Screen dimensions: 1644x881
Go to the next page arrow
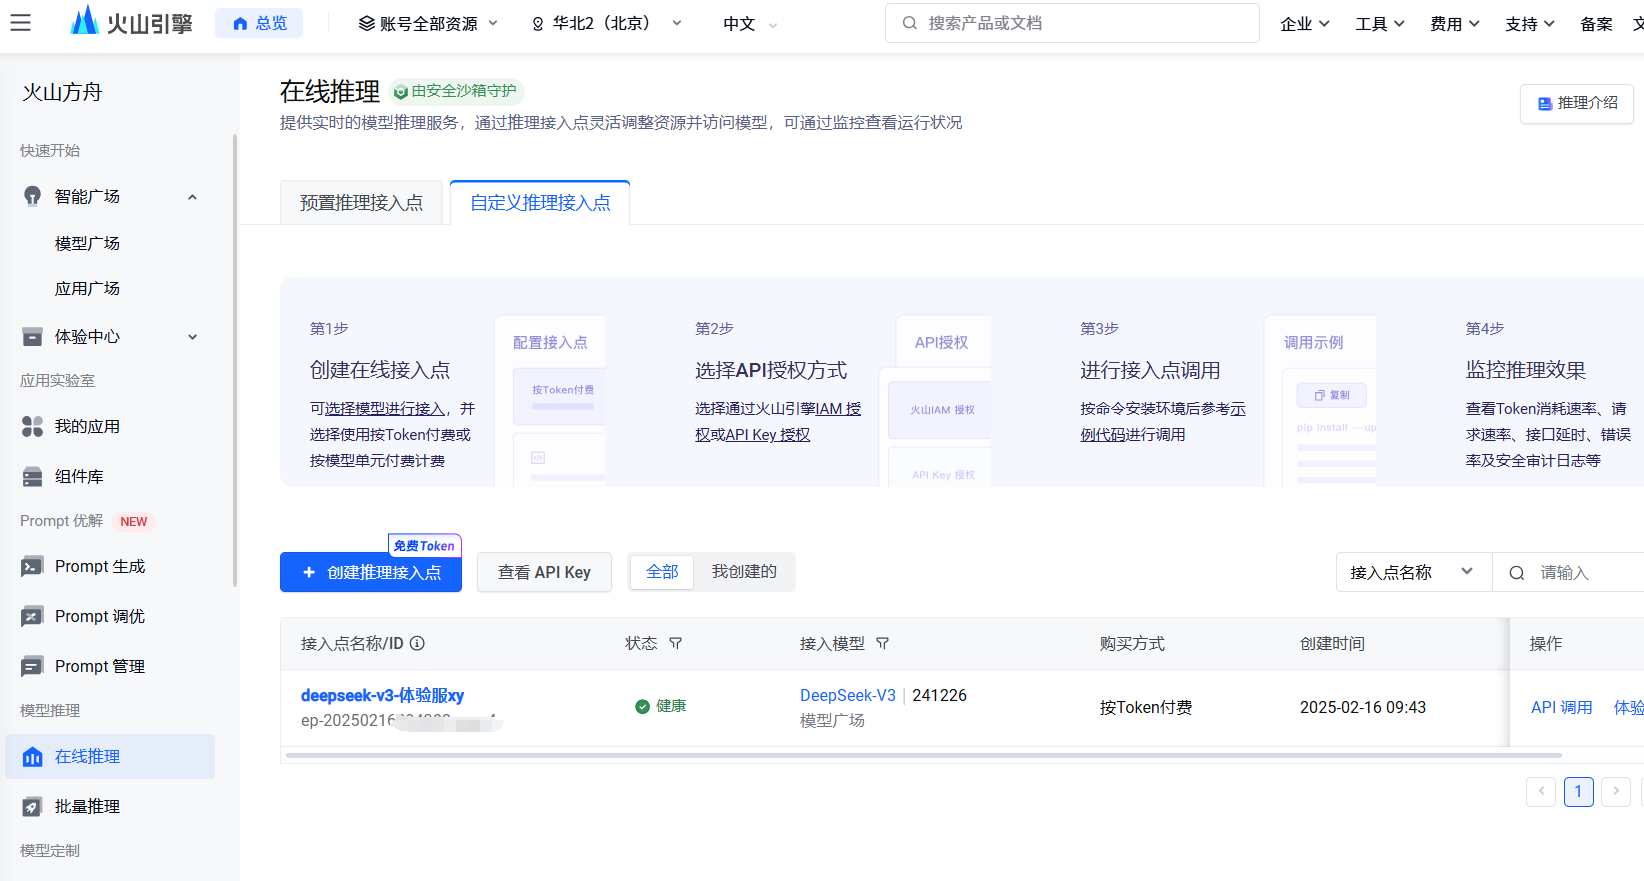(1616, 791)
